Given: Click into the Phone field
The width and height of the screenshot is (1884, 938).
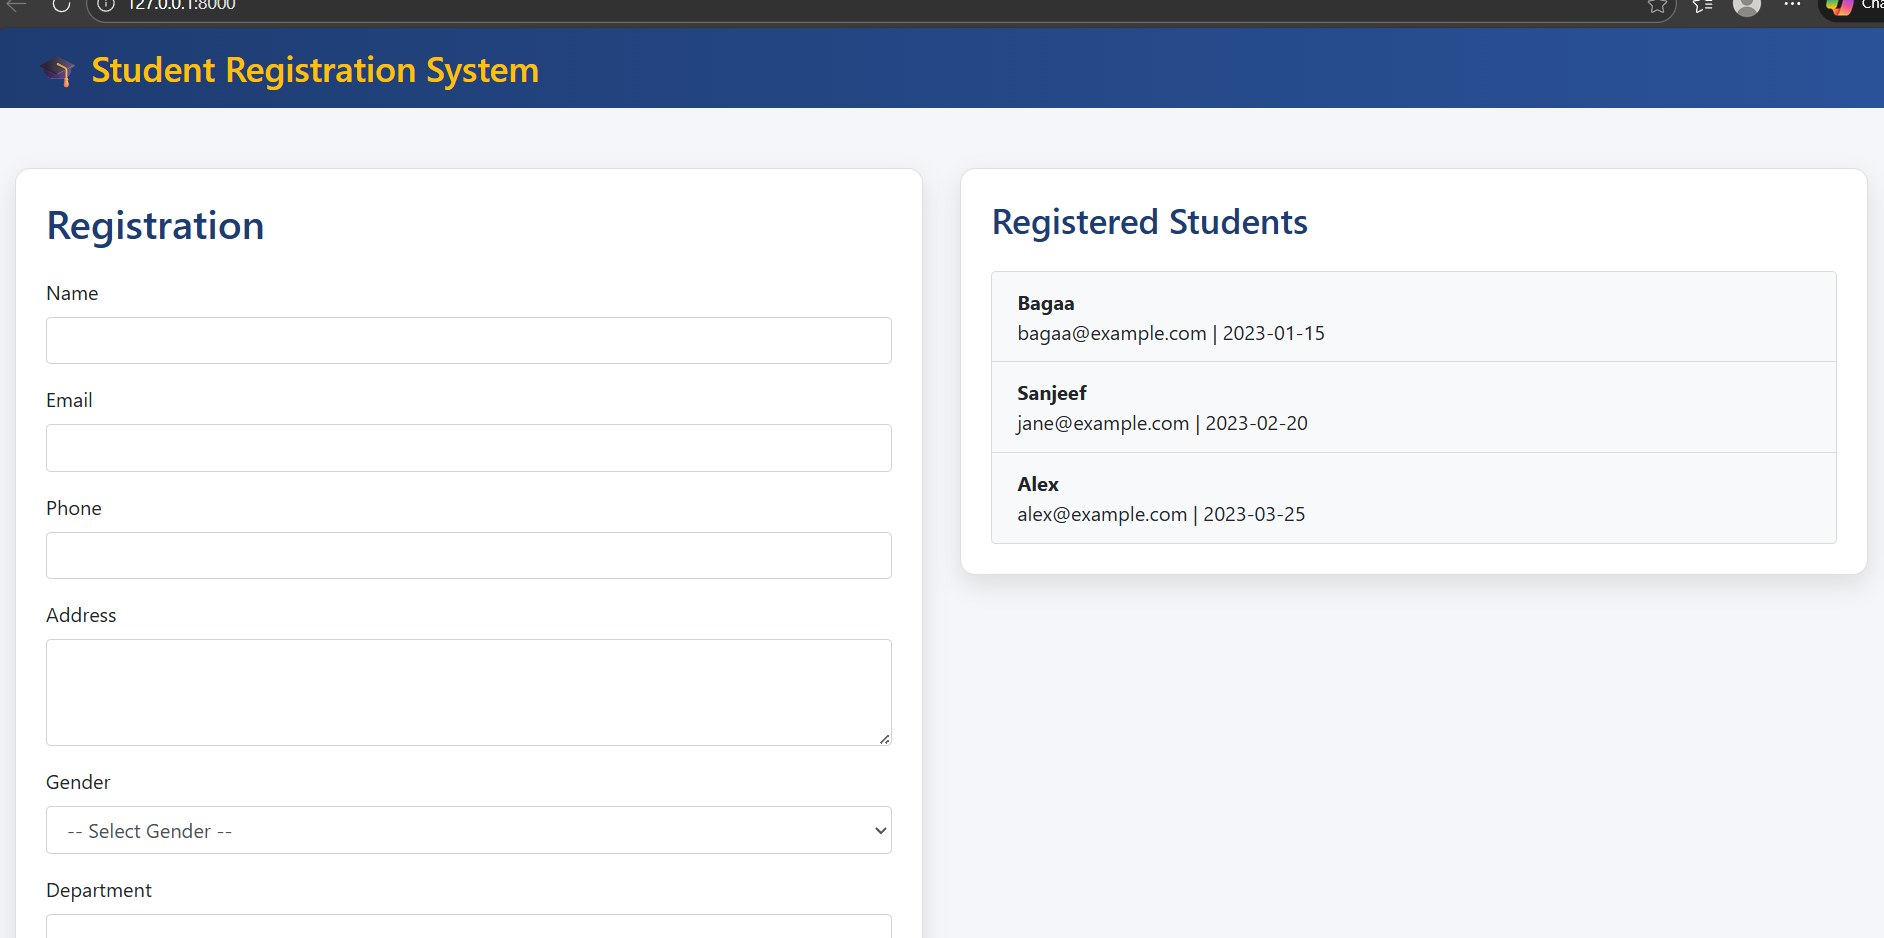Looking at the screenshot, I should coord(468,556).
